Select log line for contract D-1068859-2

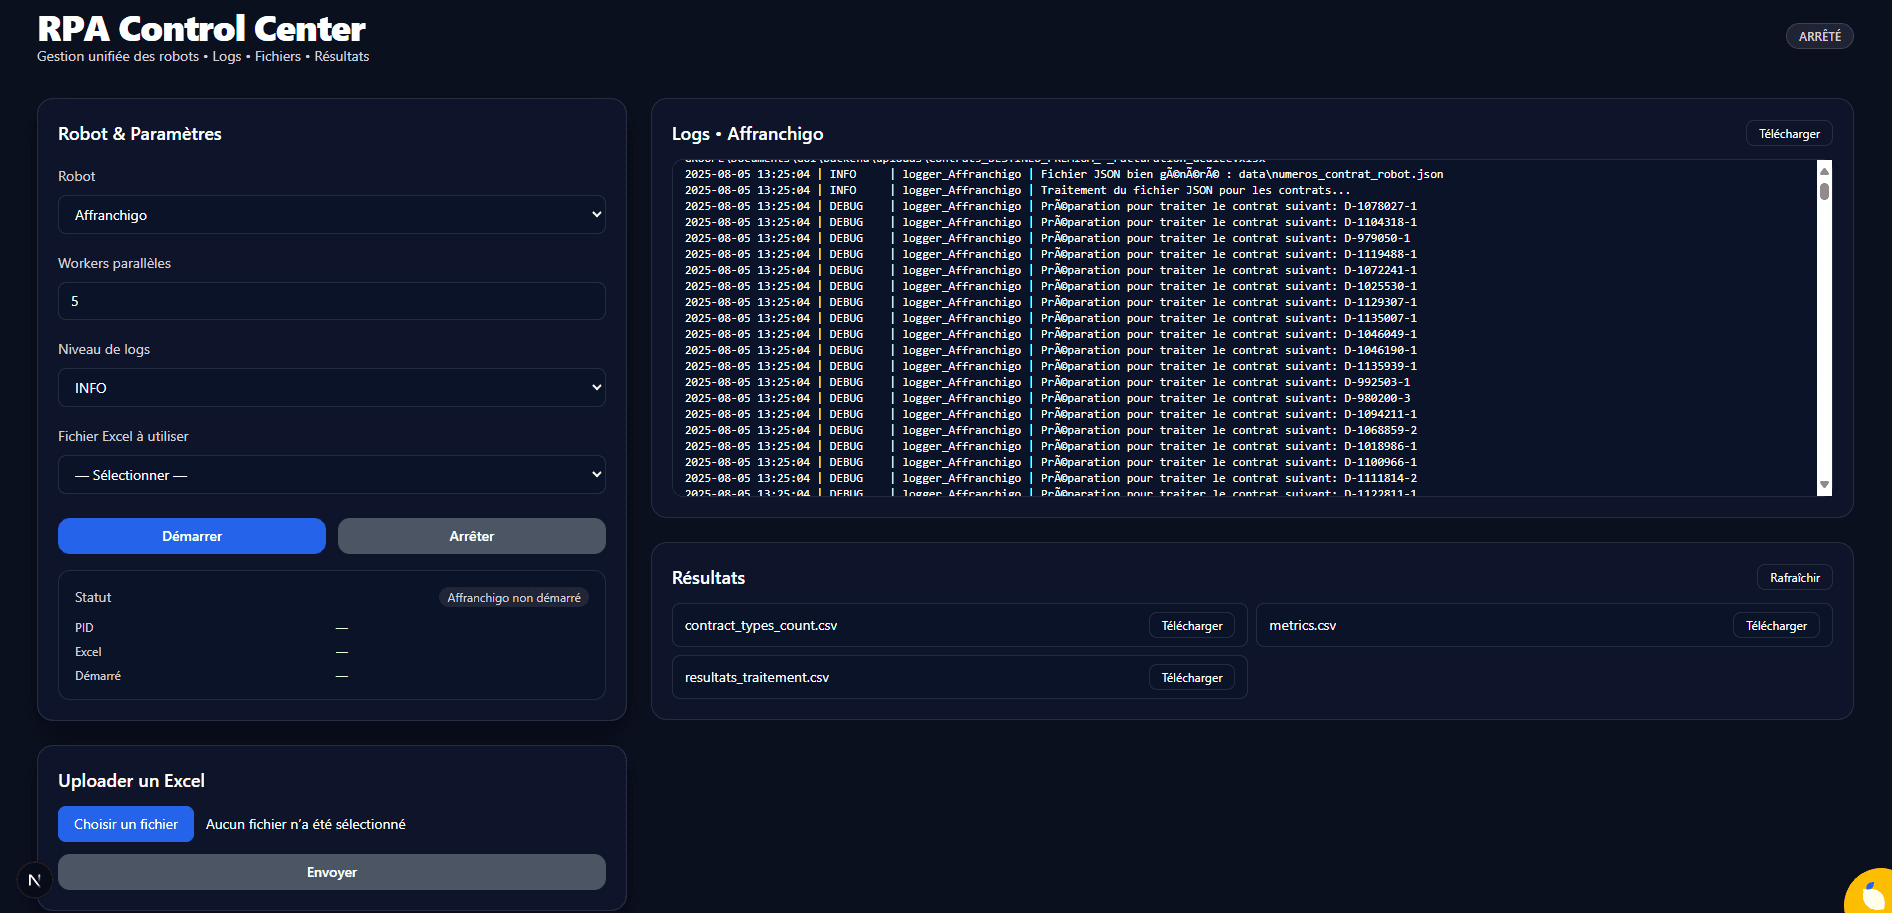coord(1051,430)
